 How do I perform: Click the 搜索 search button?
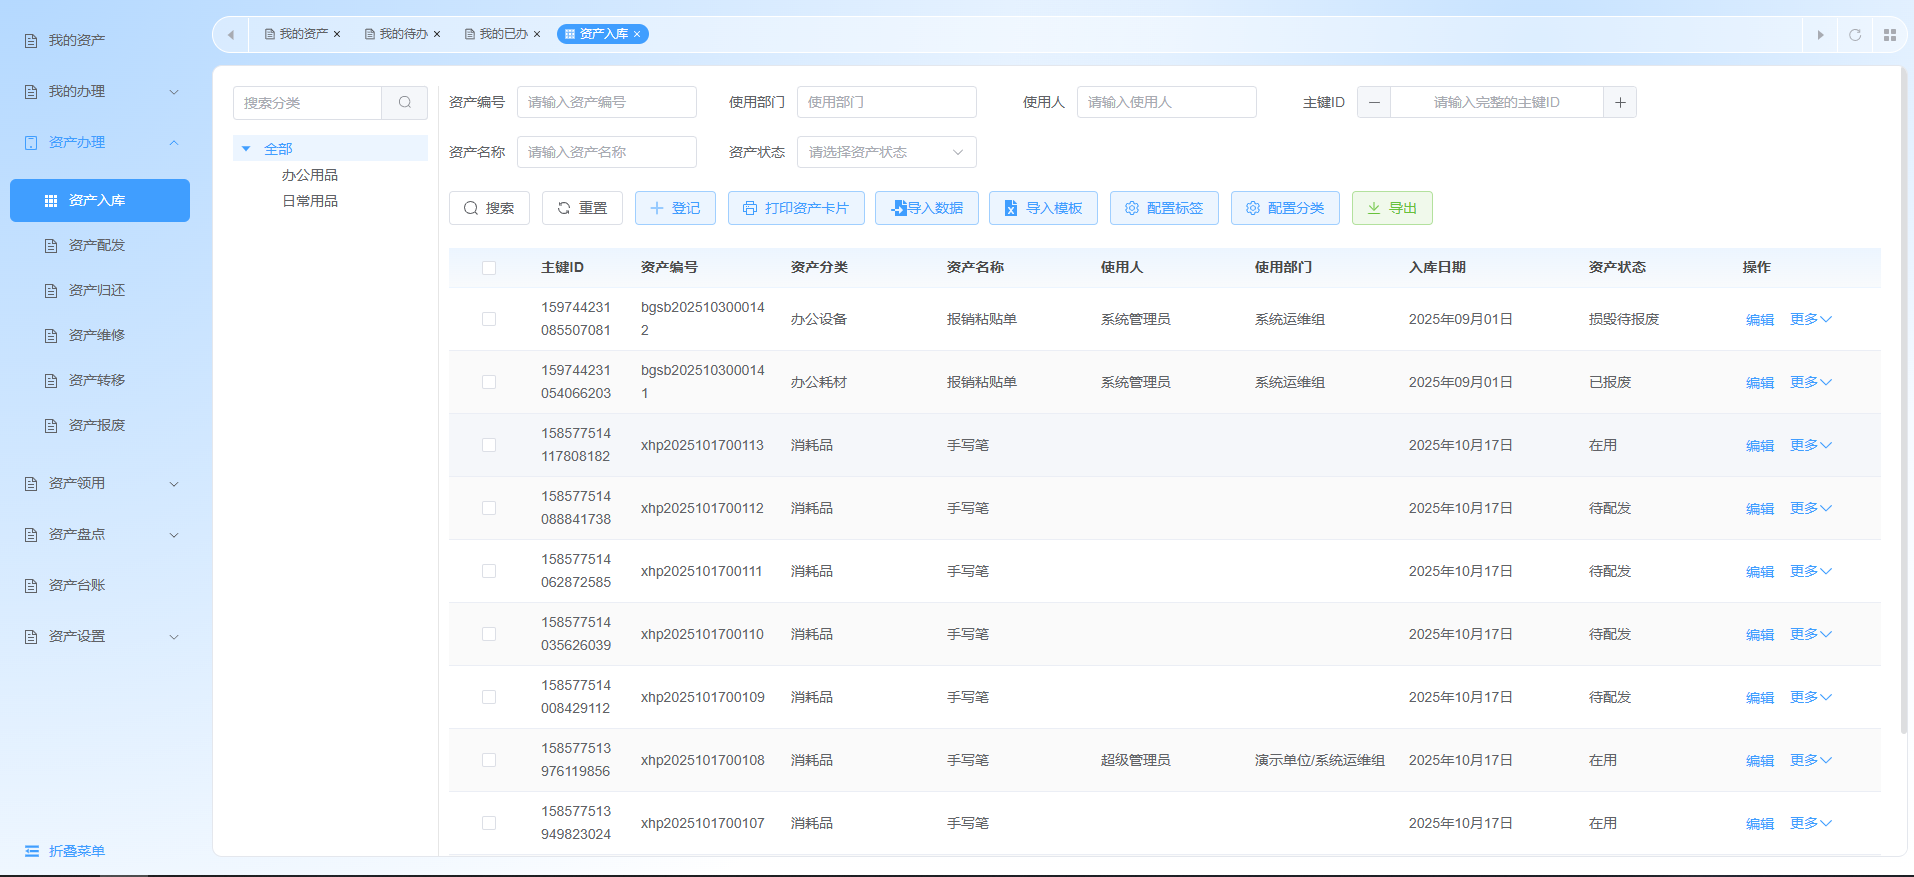coord(489,208)
